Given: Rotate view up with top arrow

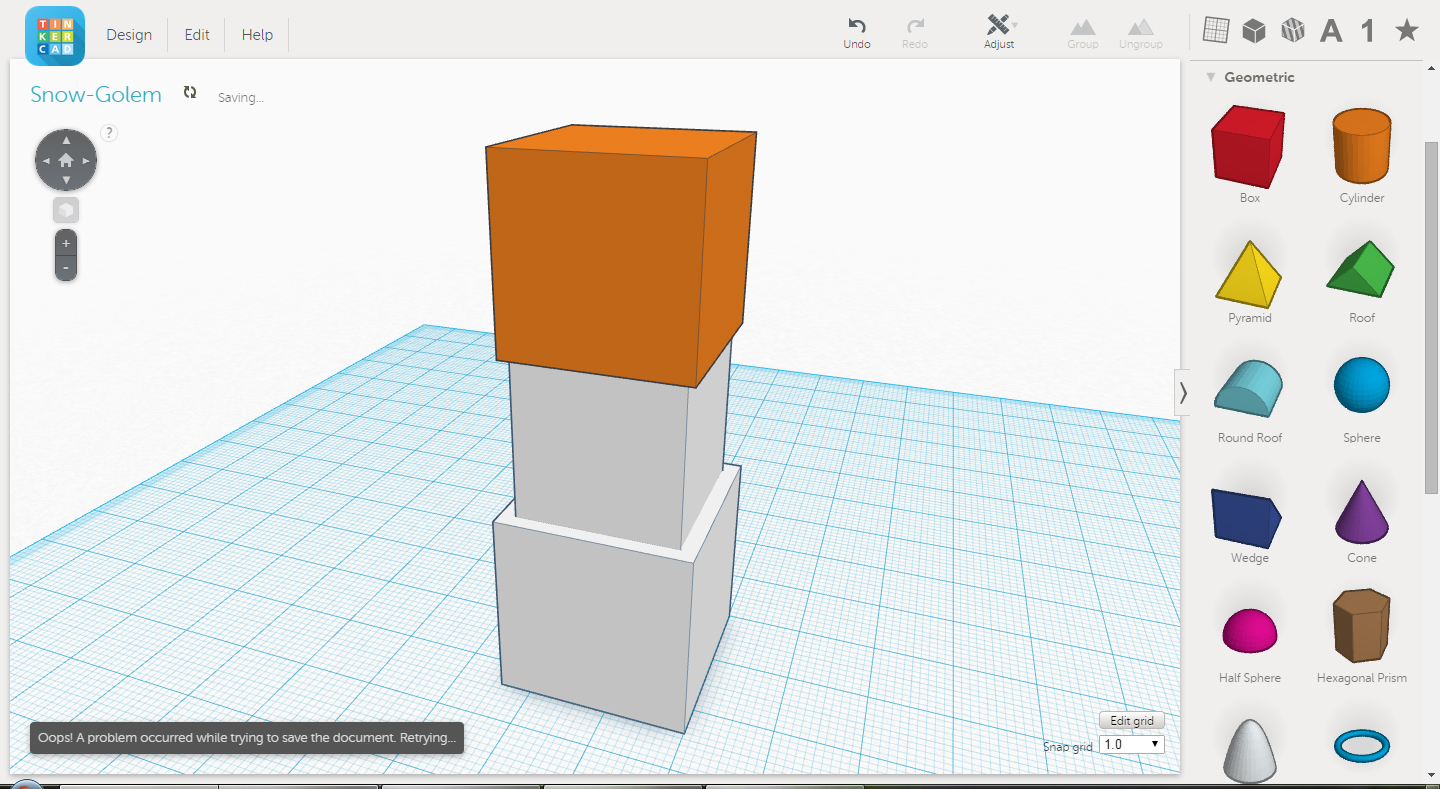Looking at the screenshot, I should tap(66, 140).
